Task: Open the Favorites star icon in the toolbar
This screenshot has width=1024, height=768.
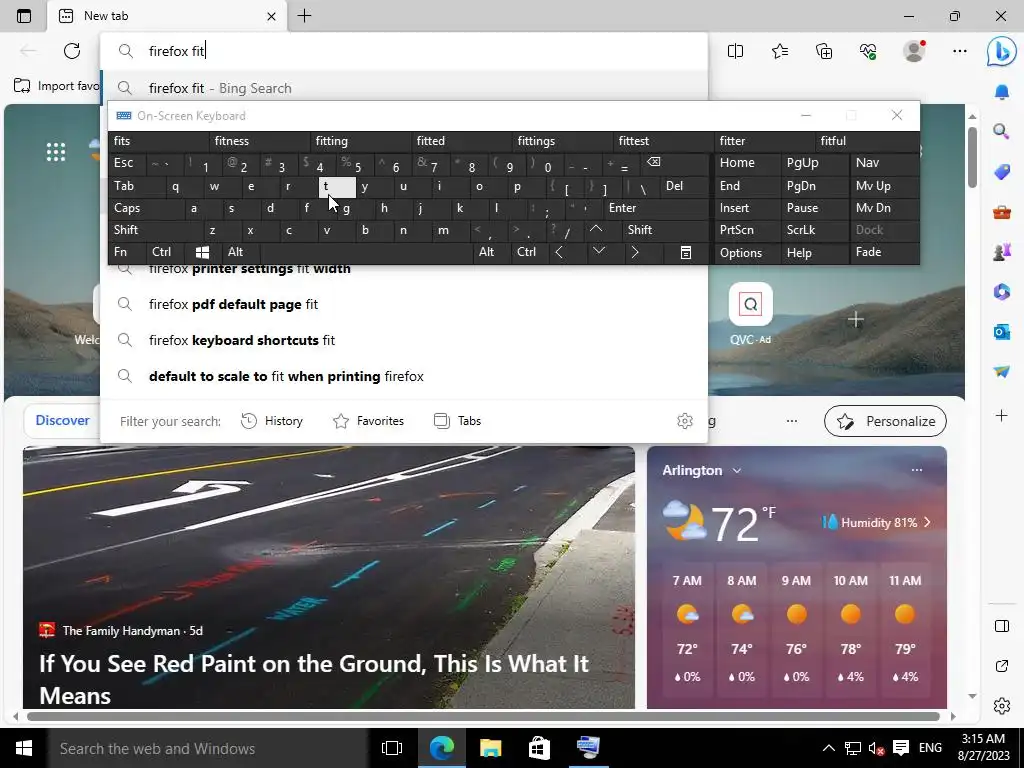Action: tap(780, 51)
